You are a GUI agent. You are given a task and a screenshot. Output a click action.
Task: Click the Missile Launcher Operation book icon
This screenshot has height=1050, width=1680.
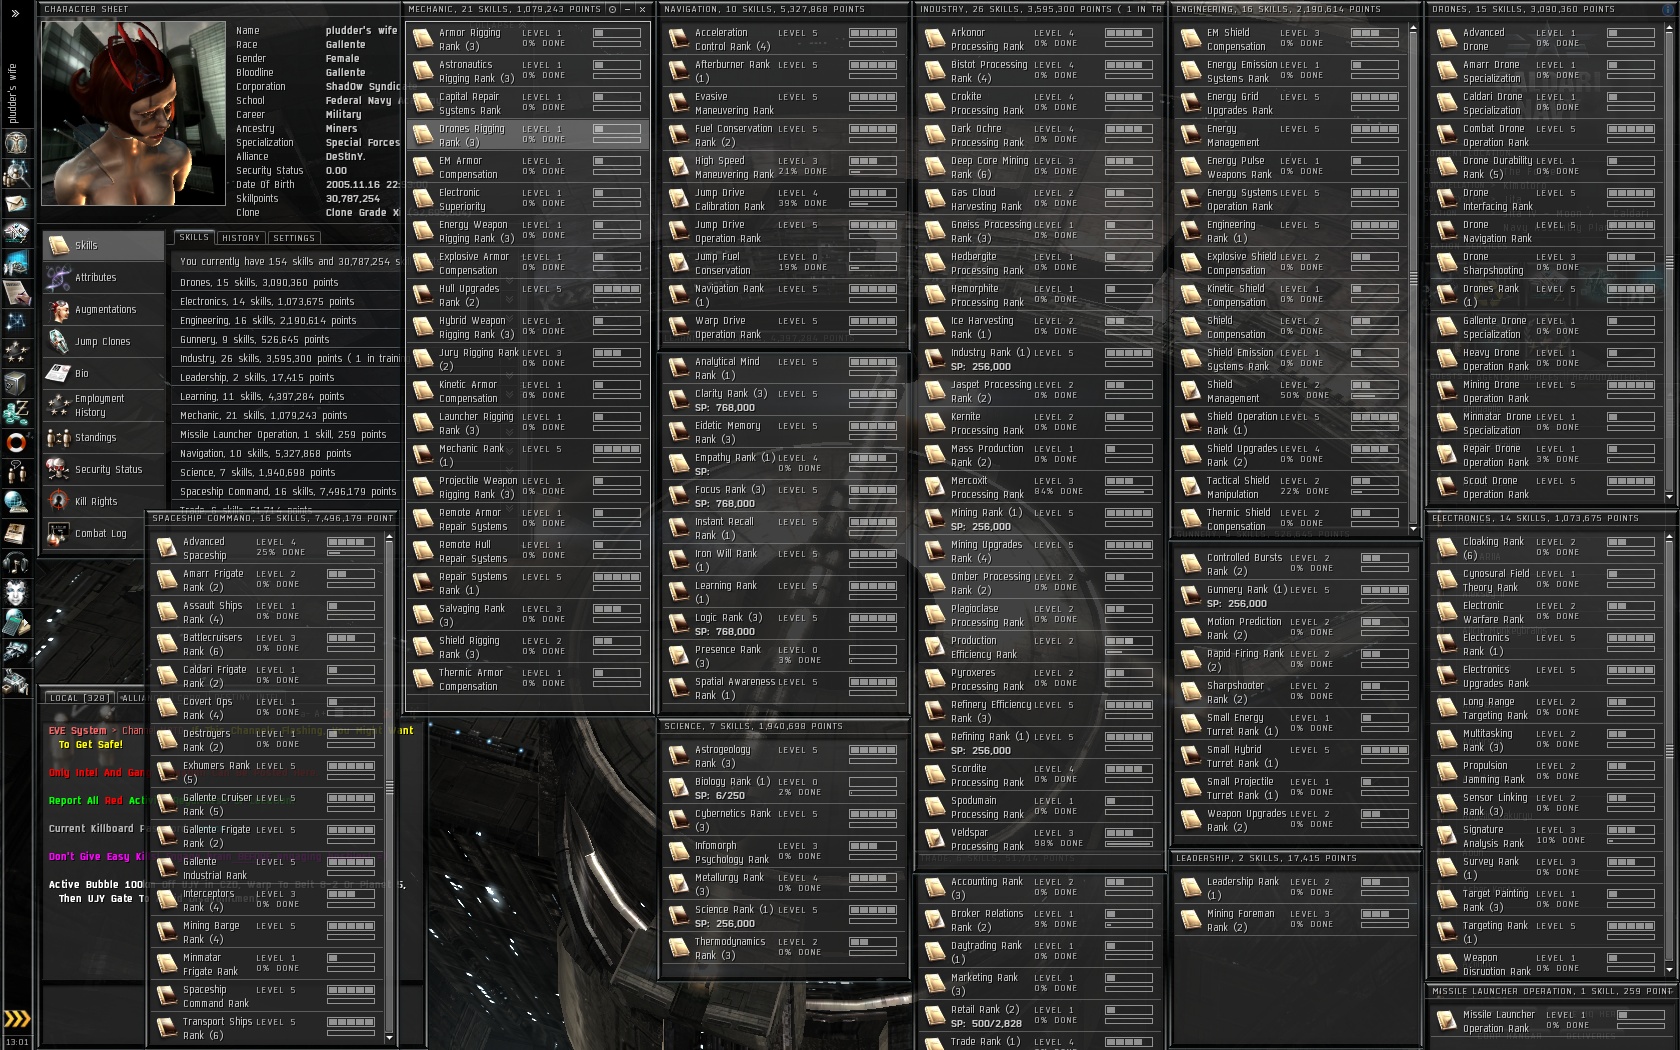(x=1447, y=1021)
